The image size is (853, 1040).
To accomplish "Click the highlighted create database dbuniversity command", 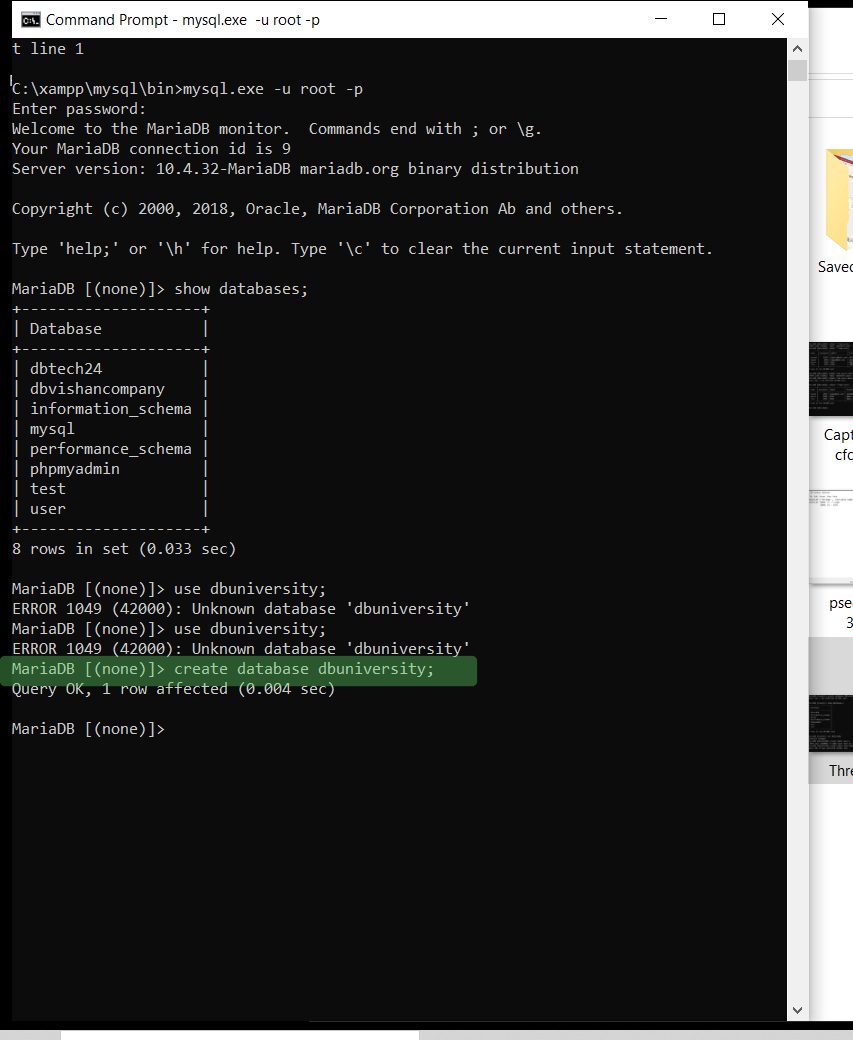I will click(305, 668).
